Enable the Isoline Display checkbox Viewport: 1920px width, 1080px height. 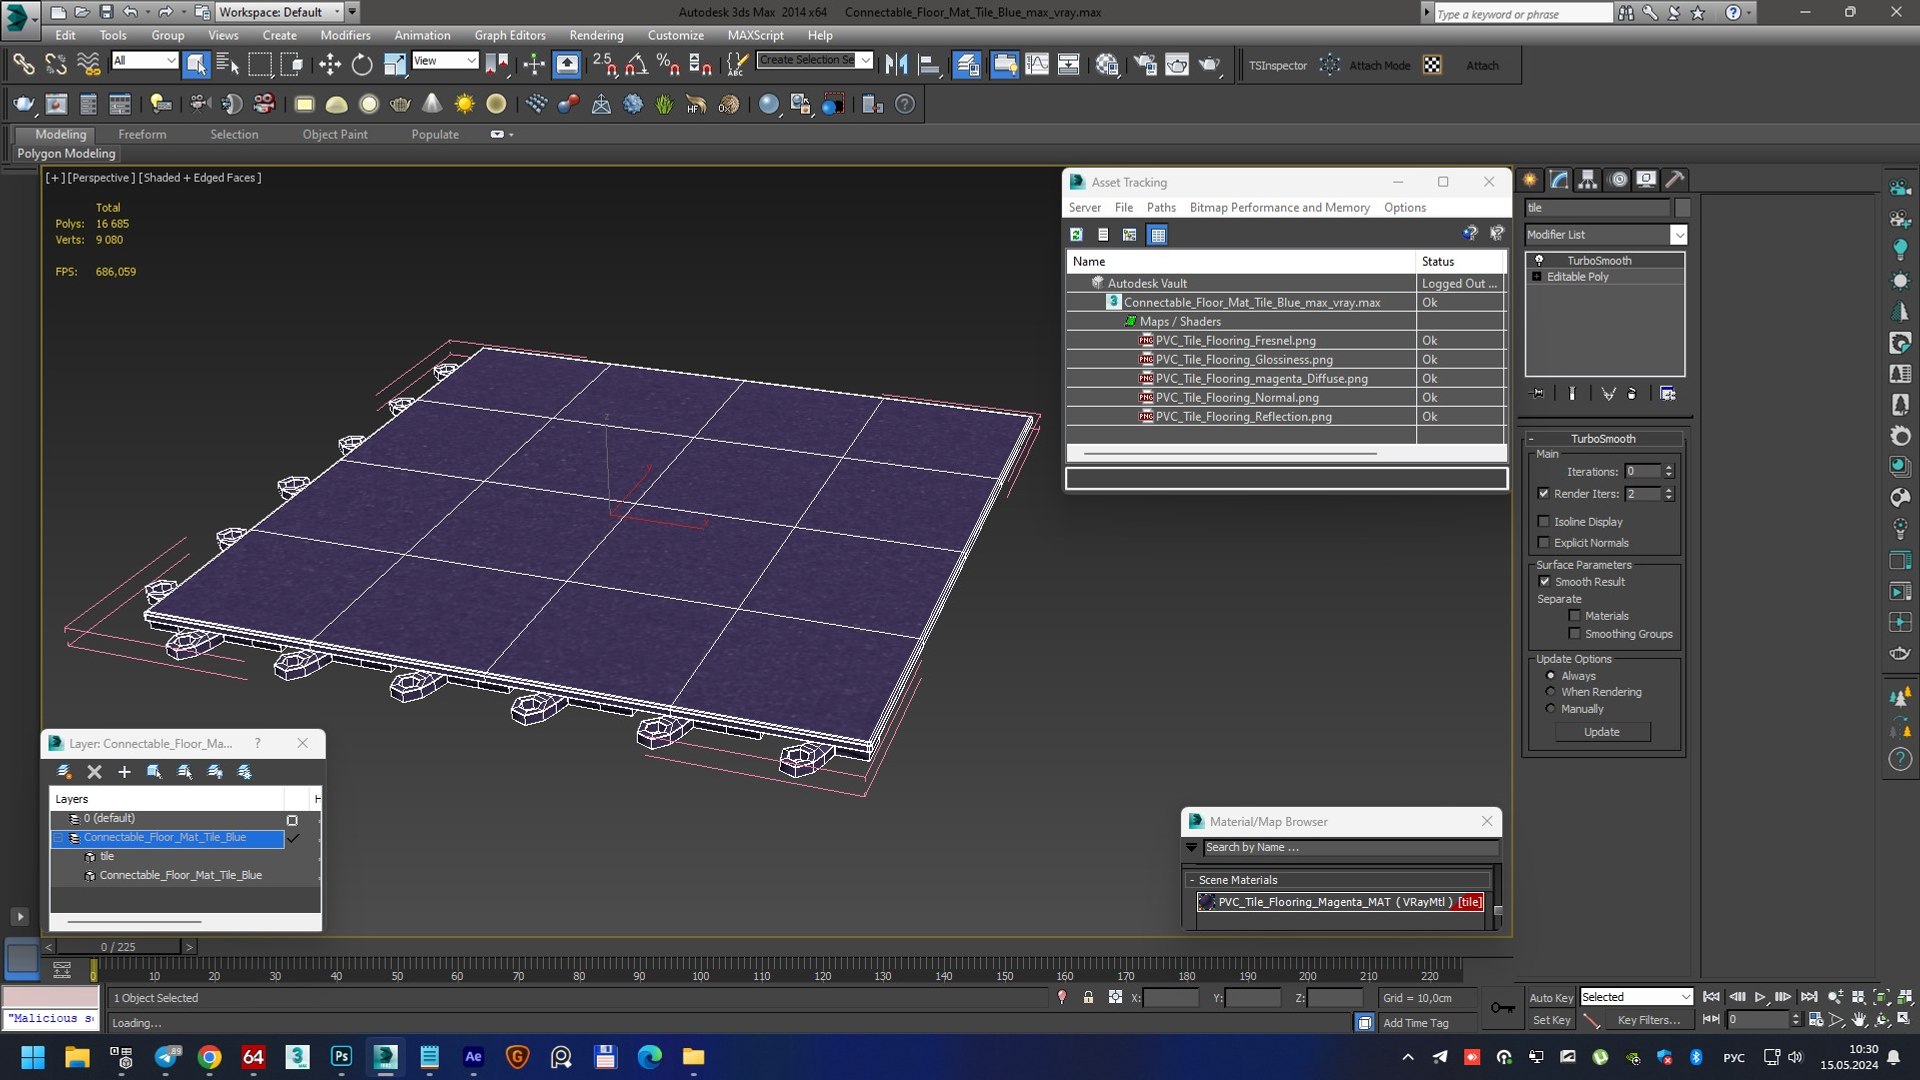[1544, 521]
